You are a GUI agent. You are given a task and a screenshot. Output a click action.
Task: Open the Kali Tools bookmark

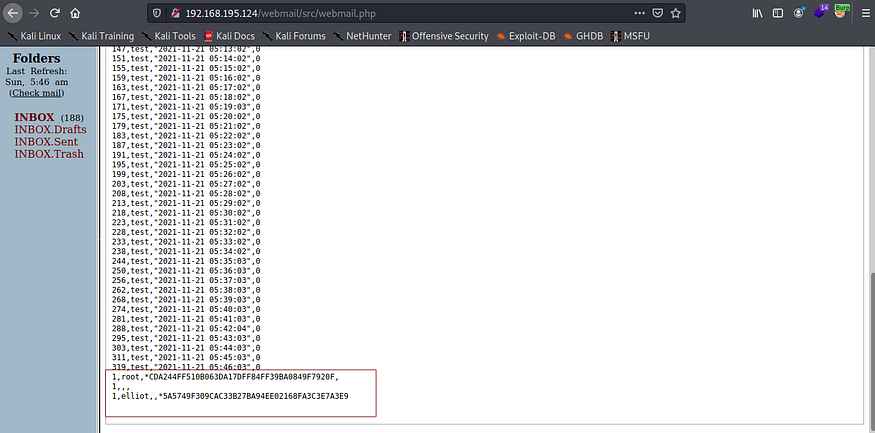pyautogui.click(x=169, y=36)
